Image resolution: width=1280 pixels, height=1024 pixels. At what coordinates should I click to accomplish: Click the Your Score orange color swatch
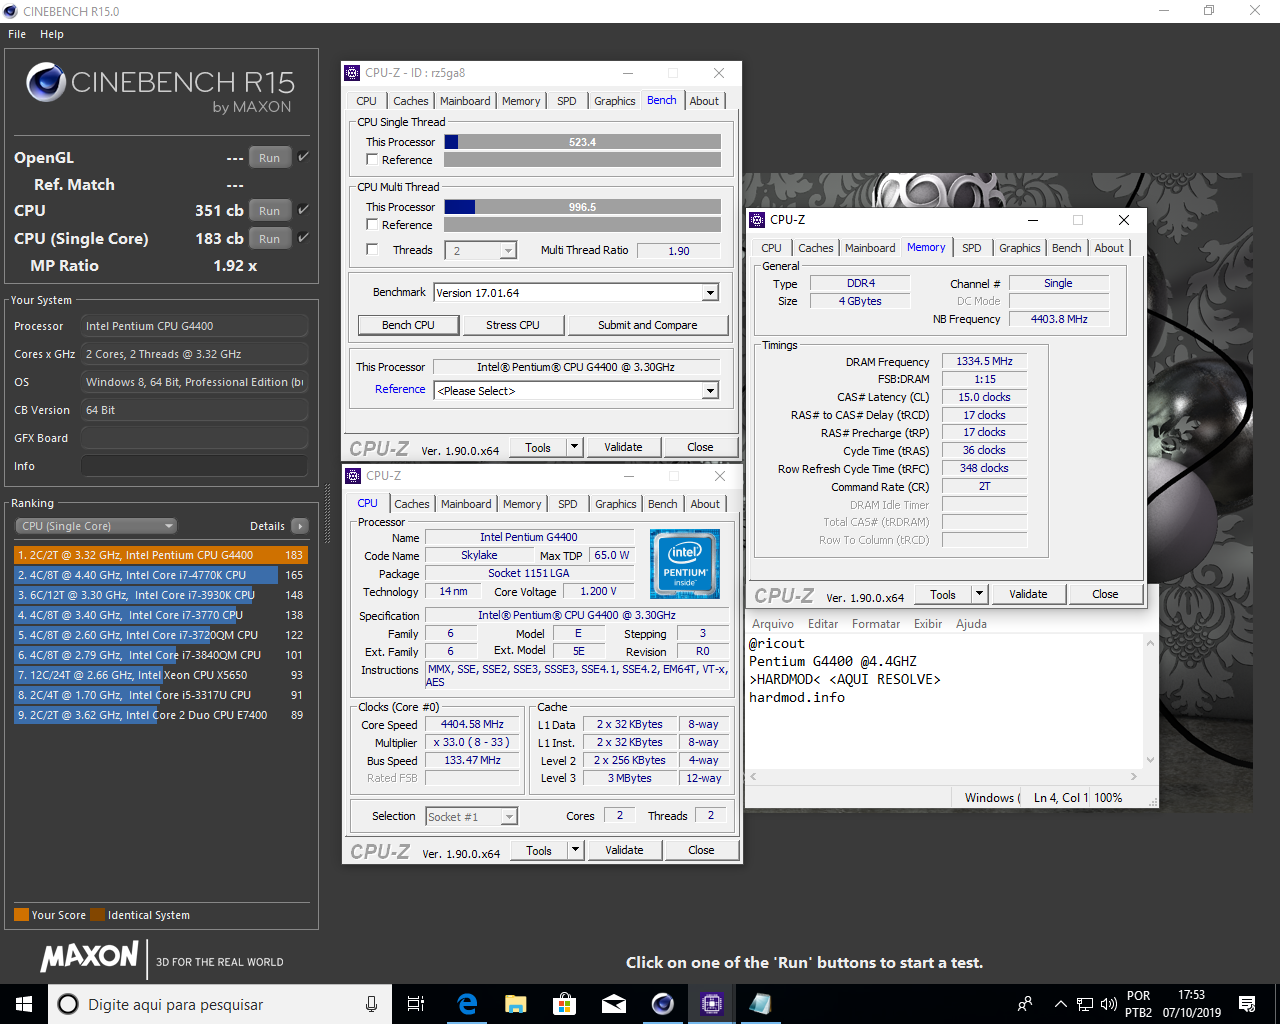[21, 915]
